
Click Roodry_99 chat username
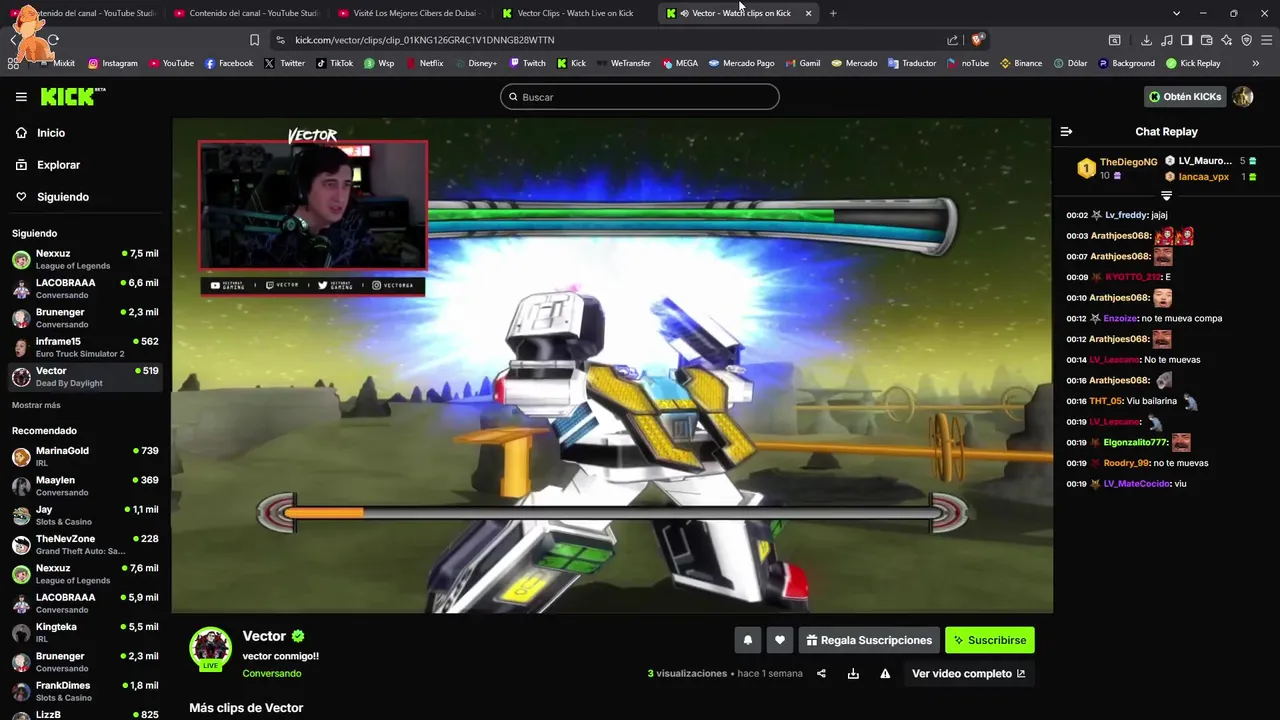pyautogui.click(x=1126, y=463)
